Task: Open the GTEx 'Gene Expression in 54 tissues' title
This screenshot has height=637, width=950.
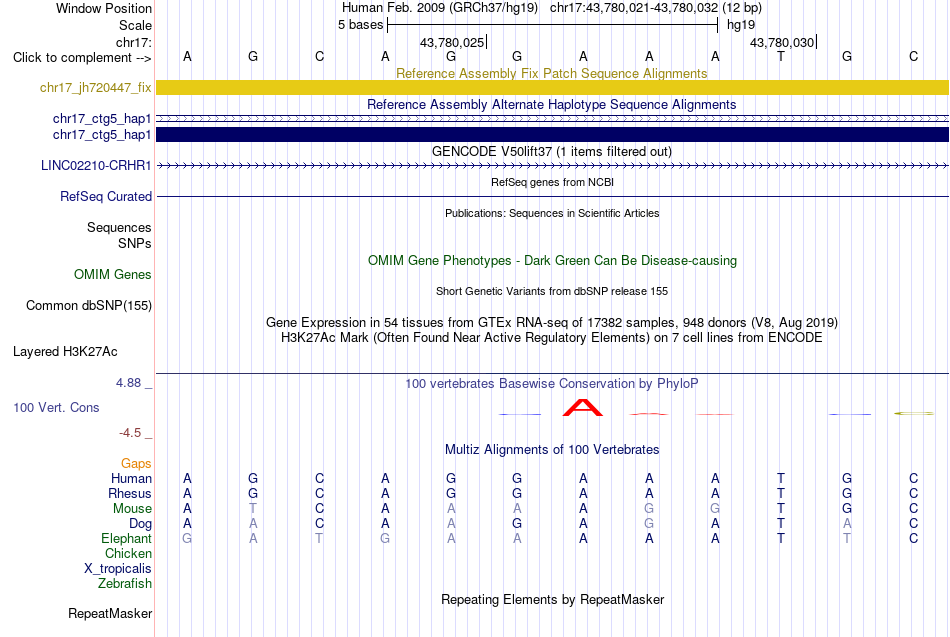Action: (x=552, y=322)
